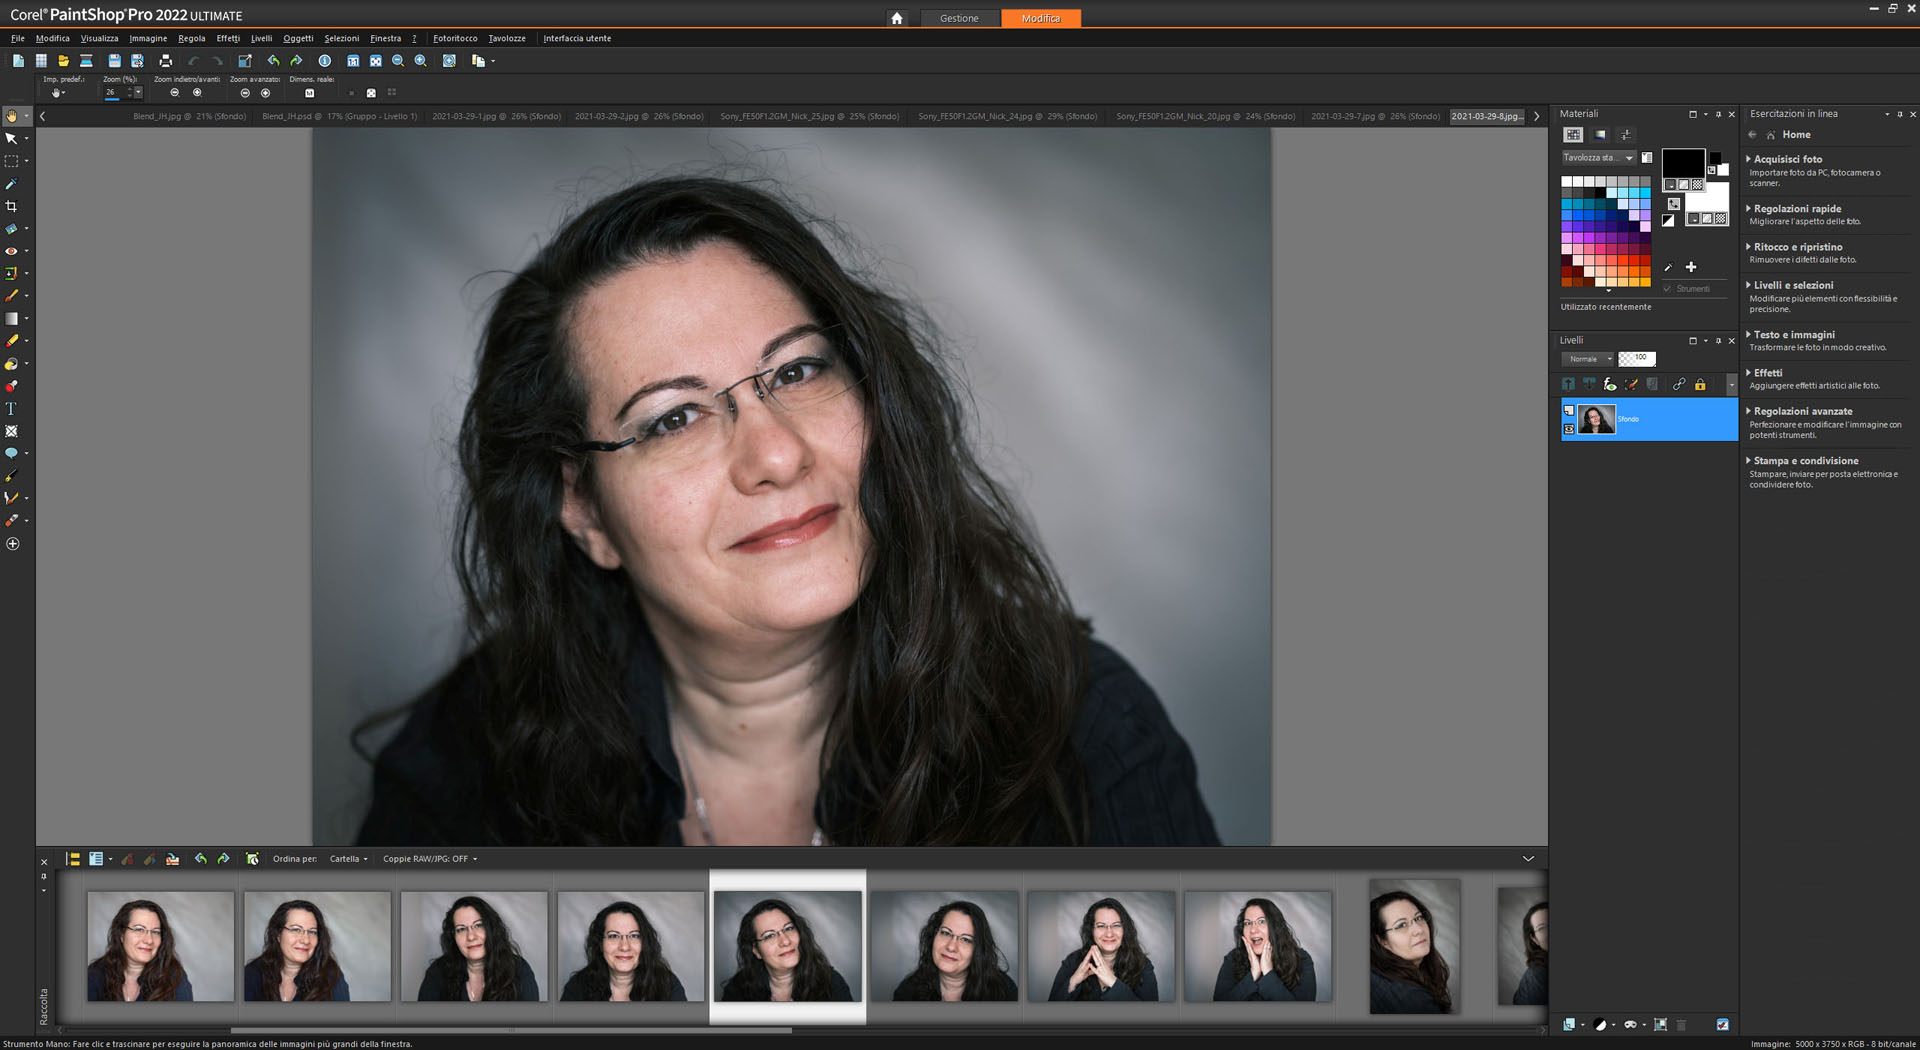
Task: Toggle the Strumenti checkbox in Materiali
Action: tap(1667, 289)
